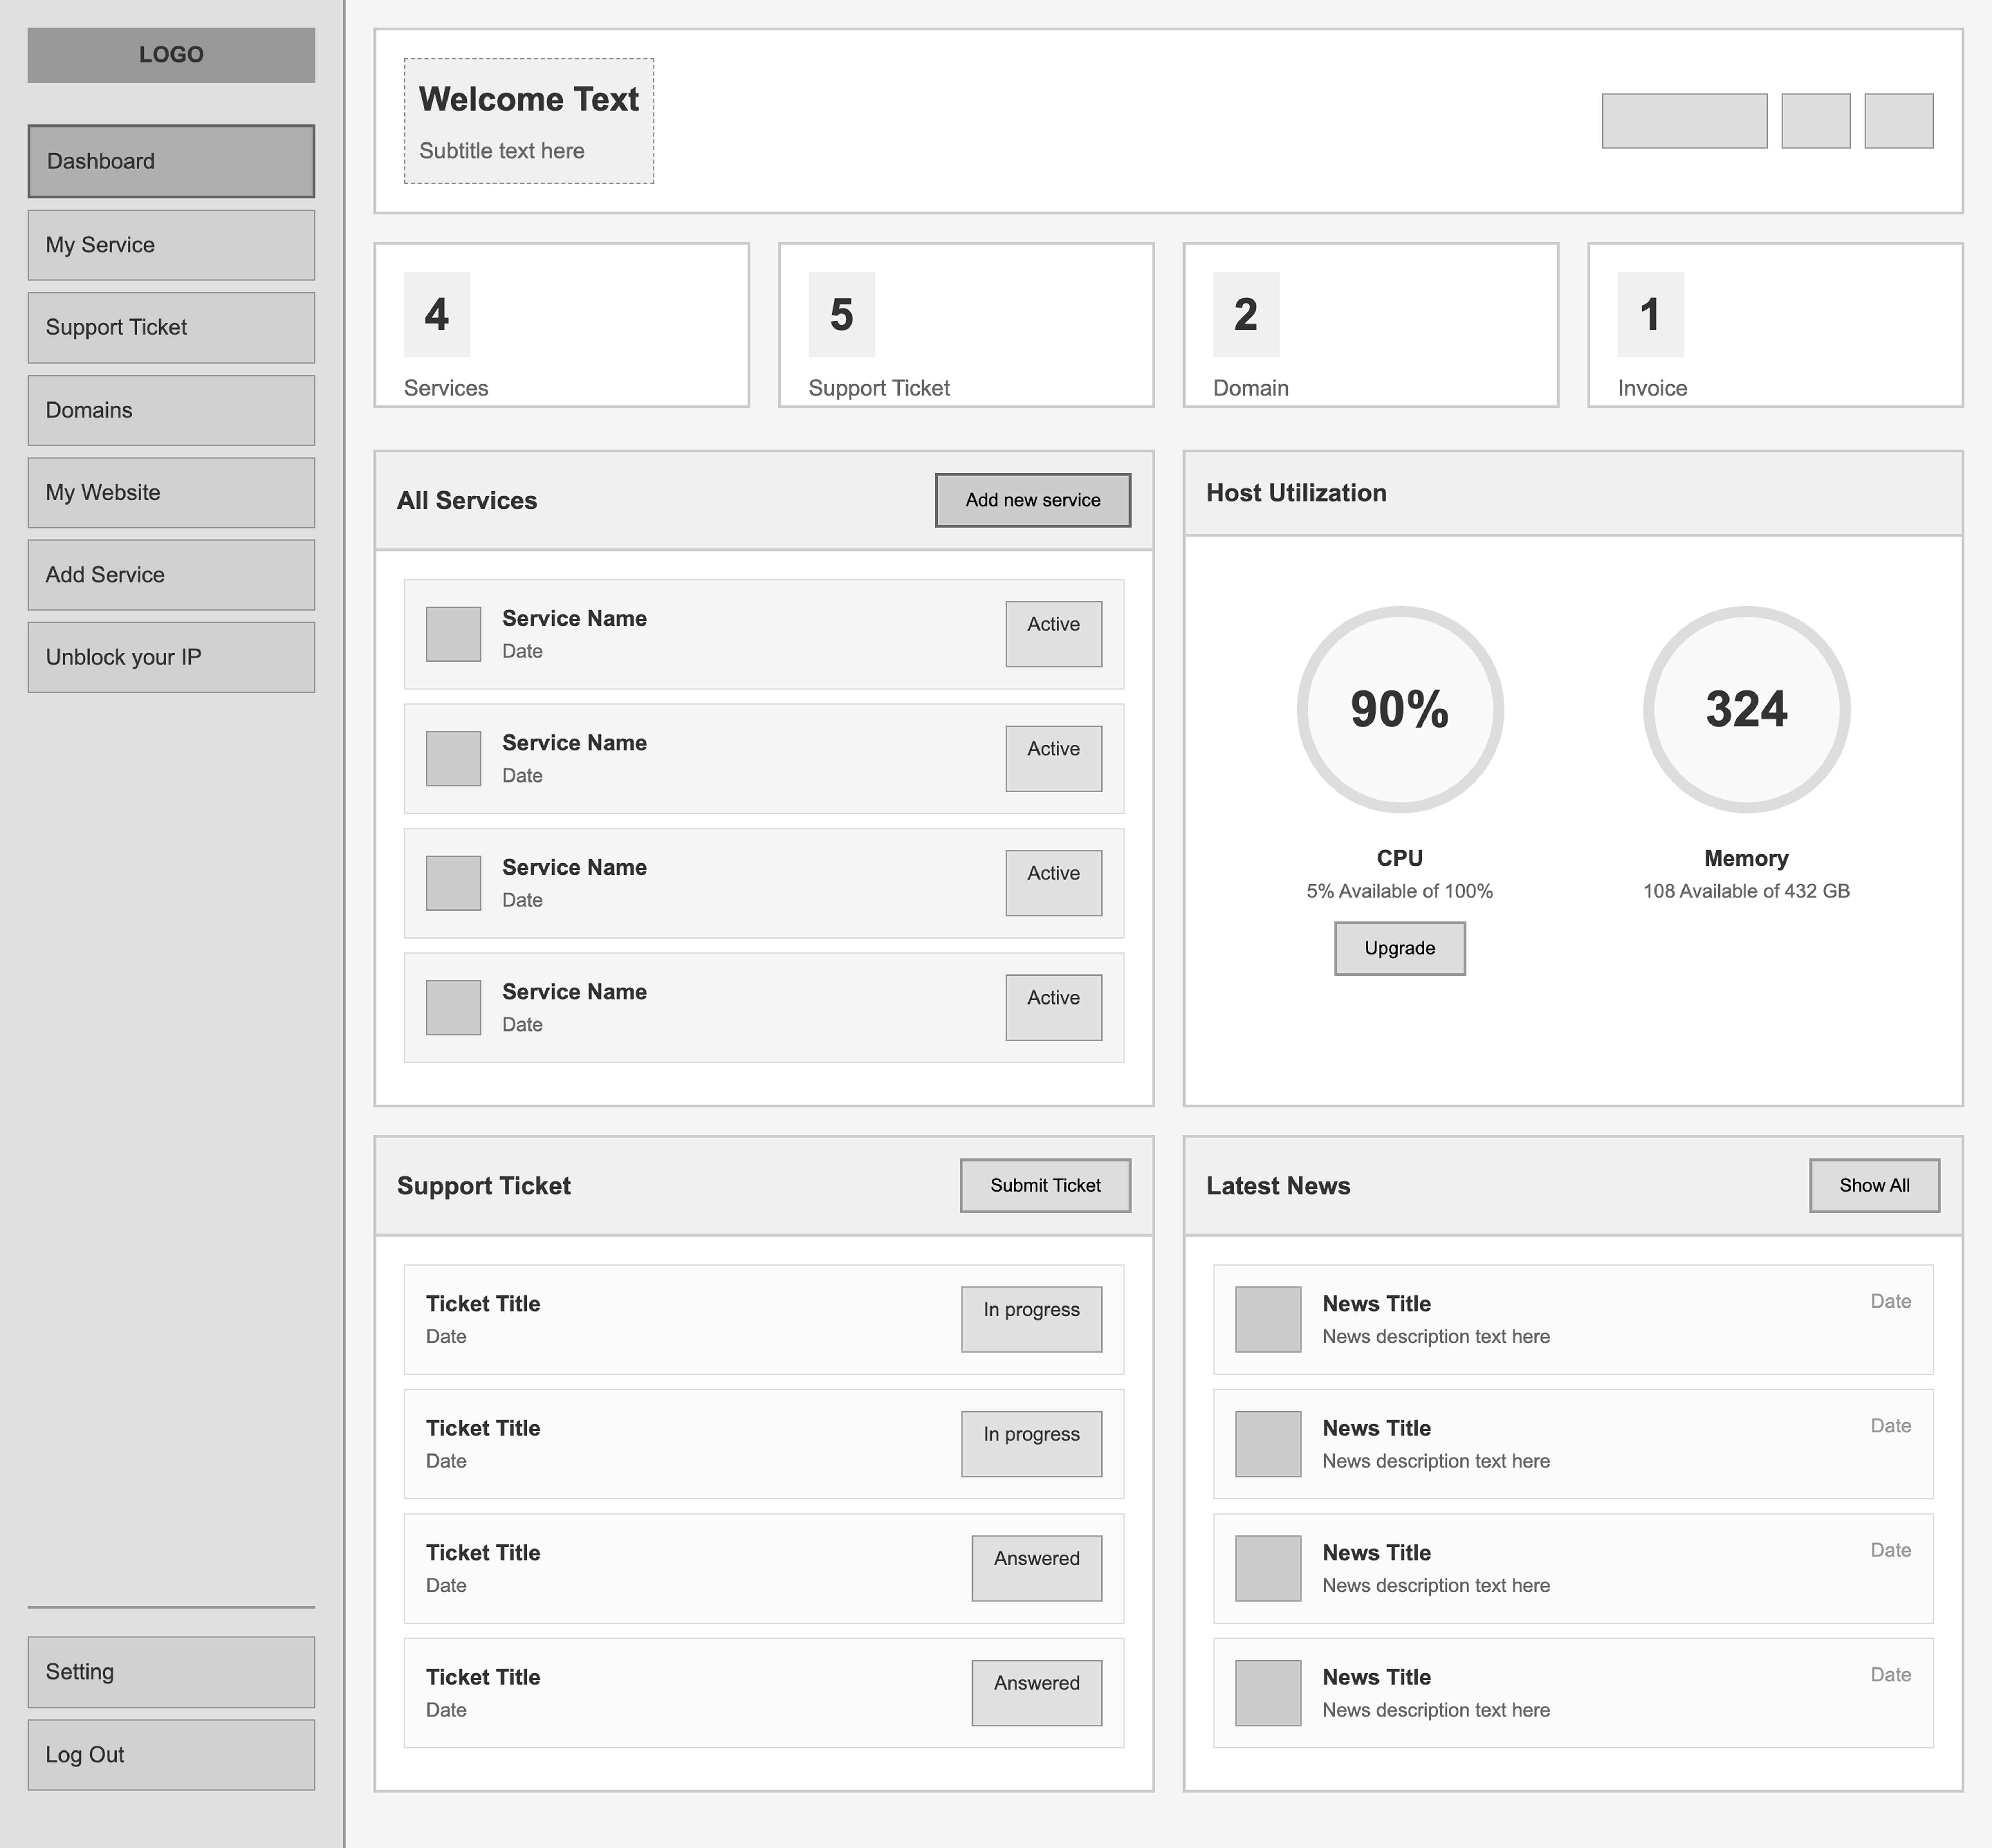Click the Upgrade button under CPU usage
This screenshot has height=1848, width=1992.
click(1399, 948)
